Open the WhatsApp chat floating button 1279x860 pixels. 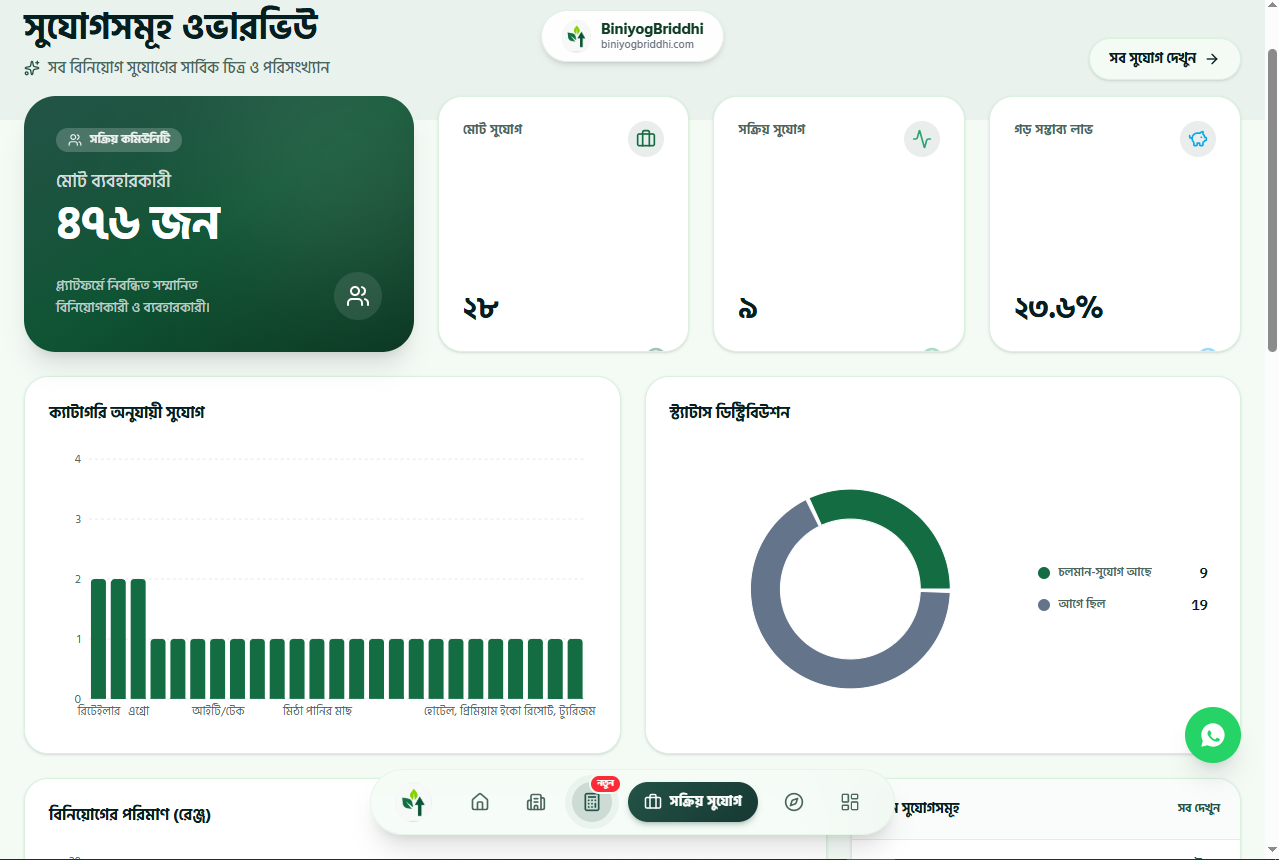[1213, 735]
